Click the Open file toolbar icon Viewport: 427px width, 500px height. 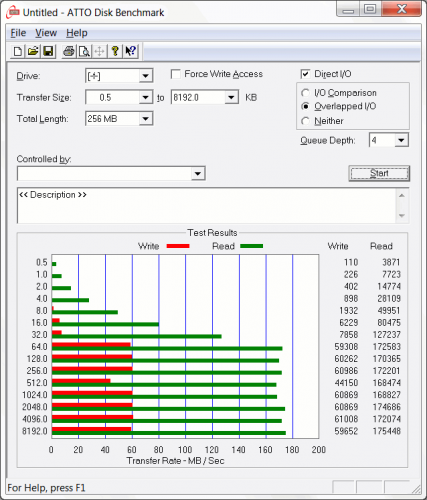33,52
